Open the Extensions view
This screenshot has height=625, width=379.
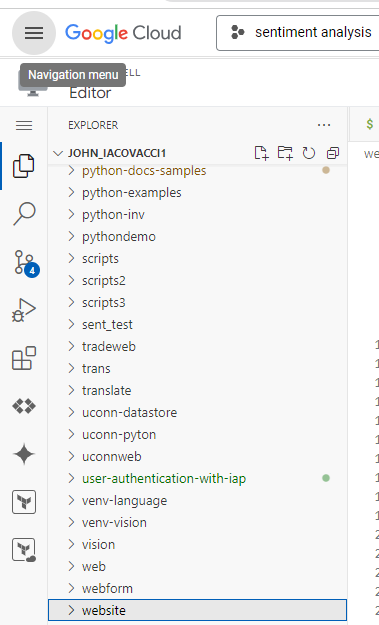pyautogui.click(x=24, y=358)
